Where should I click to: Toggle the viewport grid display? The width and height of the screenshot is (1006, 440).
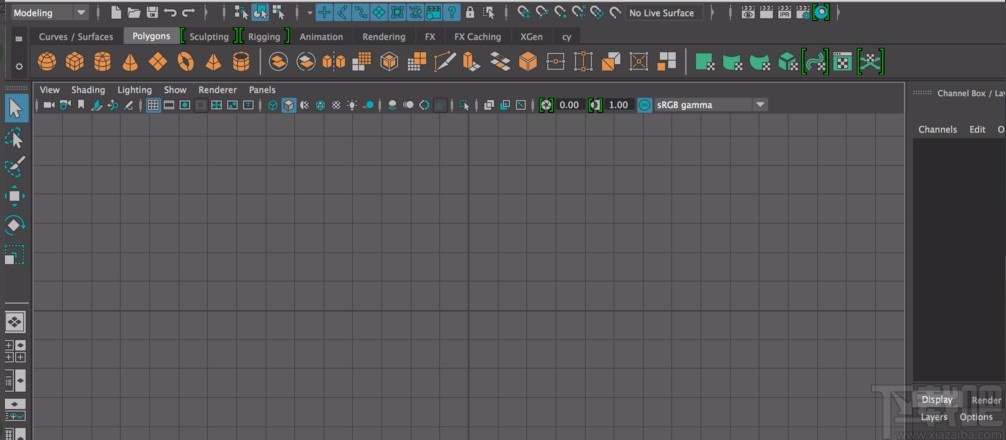coord(153,105)
